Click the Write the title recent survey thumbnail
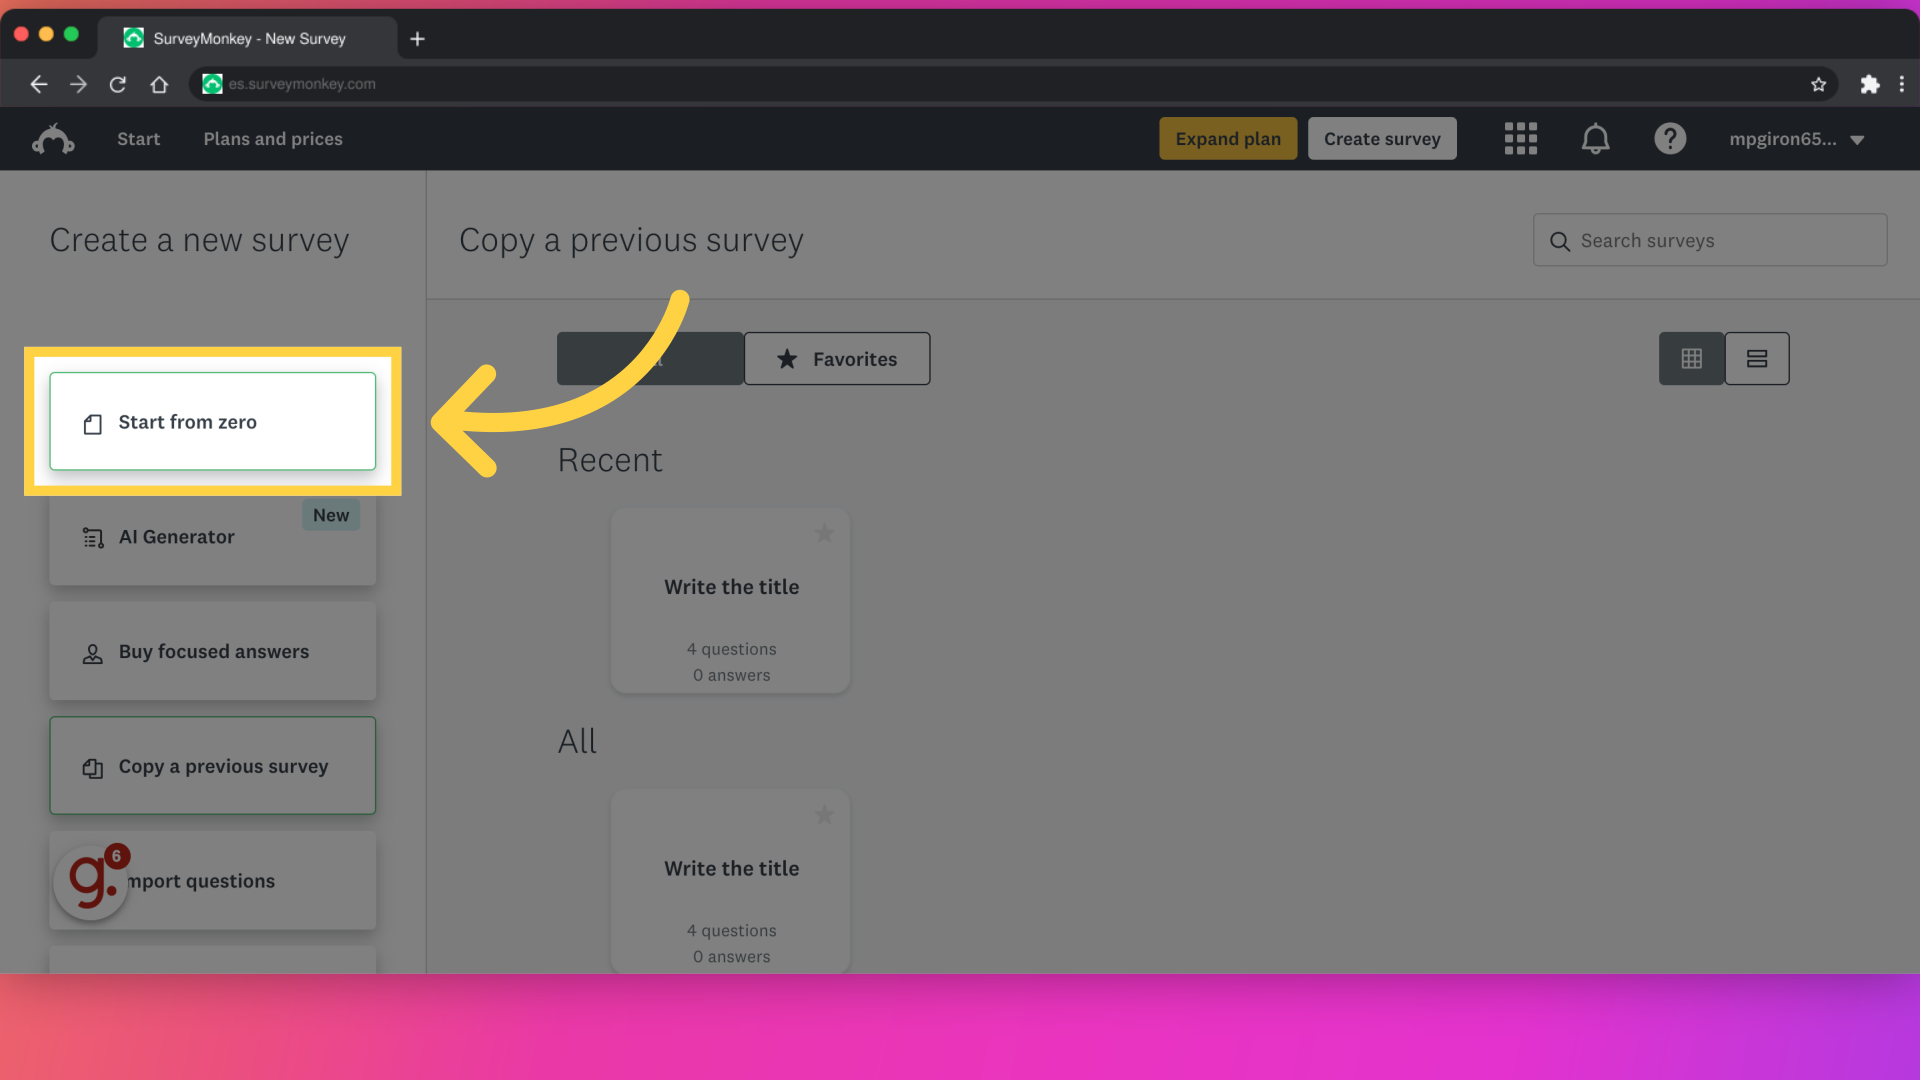 tap(731, 600)
